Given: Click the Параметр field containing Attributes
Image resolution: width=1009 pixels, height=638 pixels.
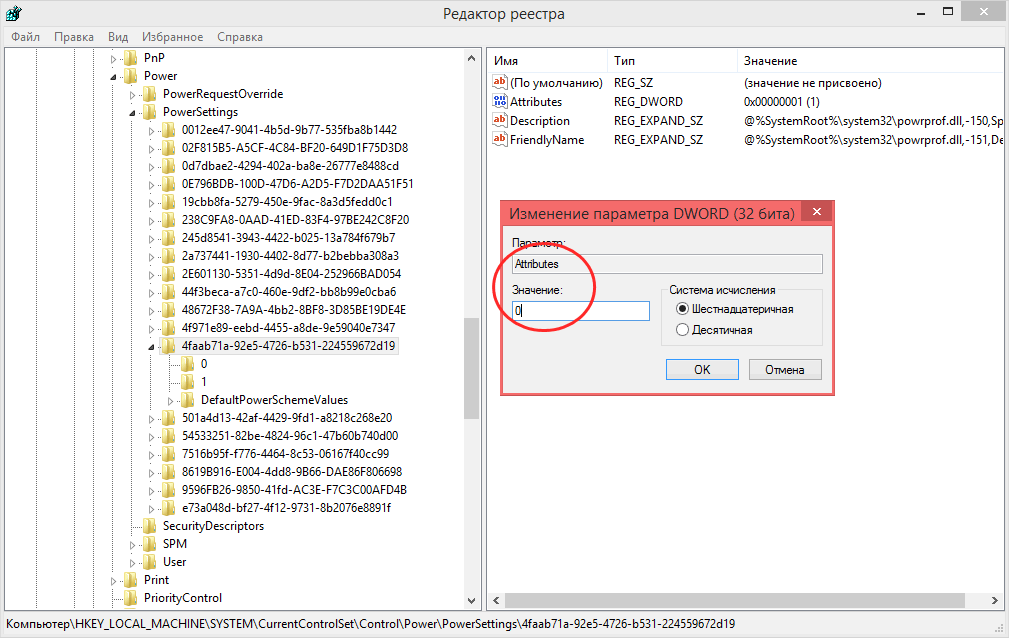Looking at the screenshot, I should (x=667, y=264).
